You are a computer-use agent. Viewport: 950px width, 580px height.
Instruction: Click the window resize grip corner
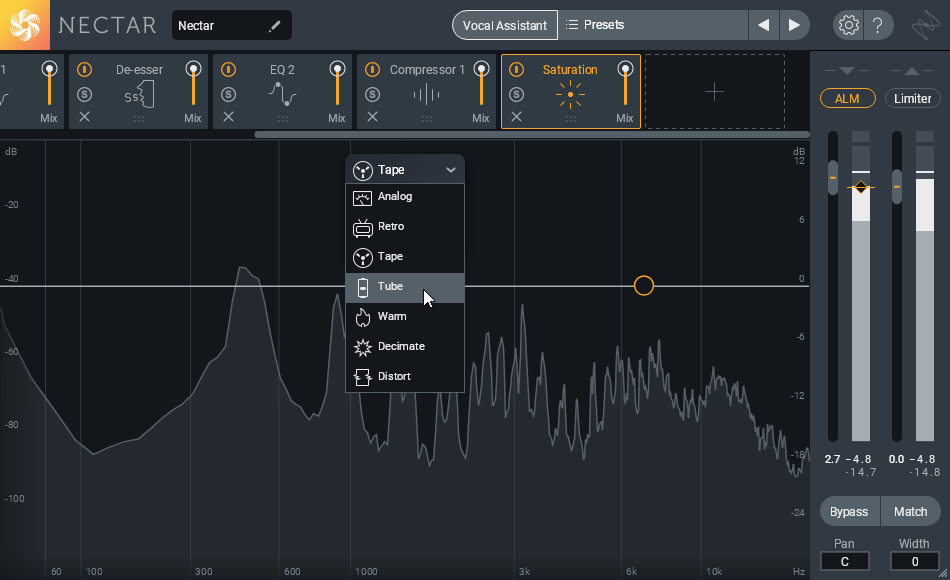[x=943, y=573]
